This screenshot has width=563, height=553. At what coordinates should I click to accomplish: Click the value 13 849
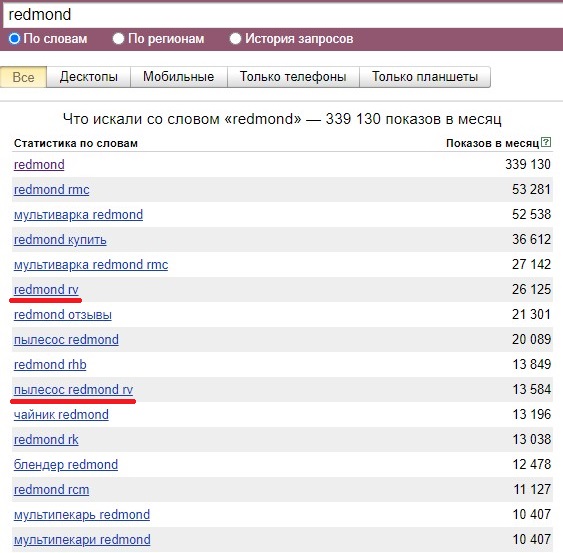point(532,364)
